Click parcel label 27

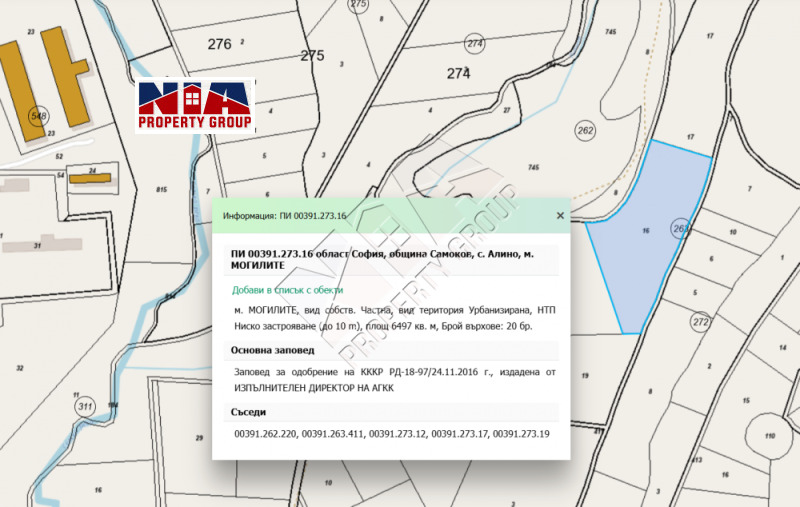507,110
